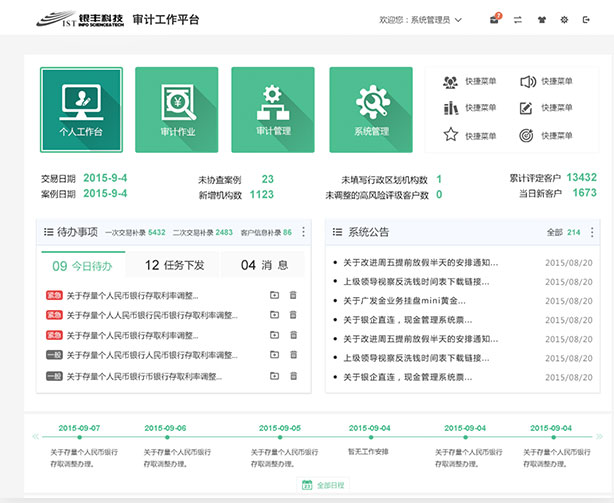Screen dimensions: 614x503
Task: Open the 系统公告 panel more-options menu
Action: point(592,232)
